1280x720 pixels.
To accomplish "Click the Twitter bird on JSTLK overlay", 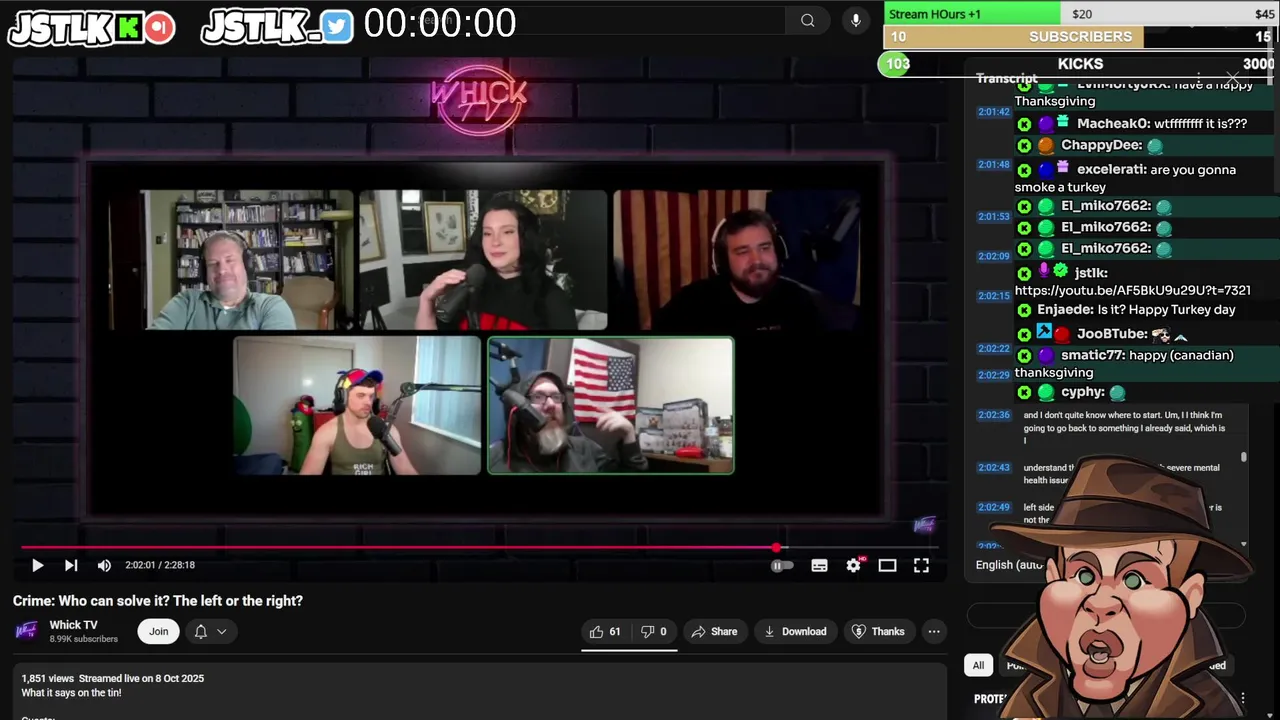I will click(338, 27).
